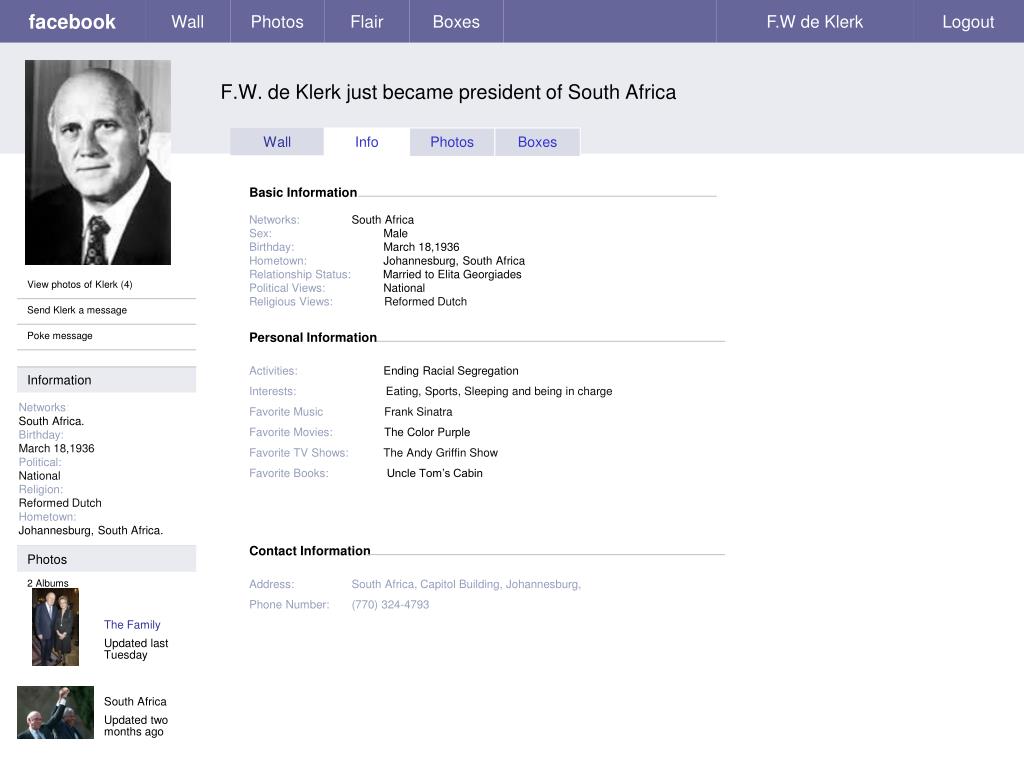Click Johannesburg, South Africa in Basic Information
The width and height of the screenshot is (1024, 768).
click(x=454, y=261)
